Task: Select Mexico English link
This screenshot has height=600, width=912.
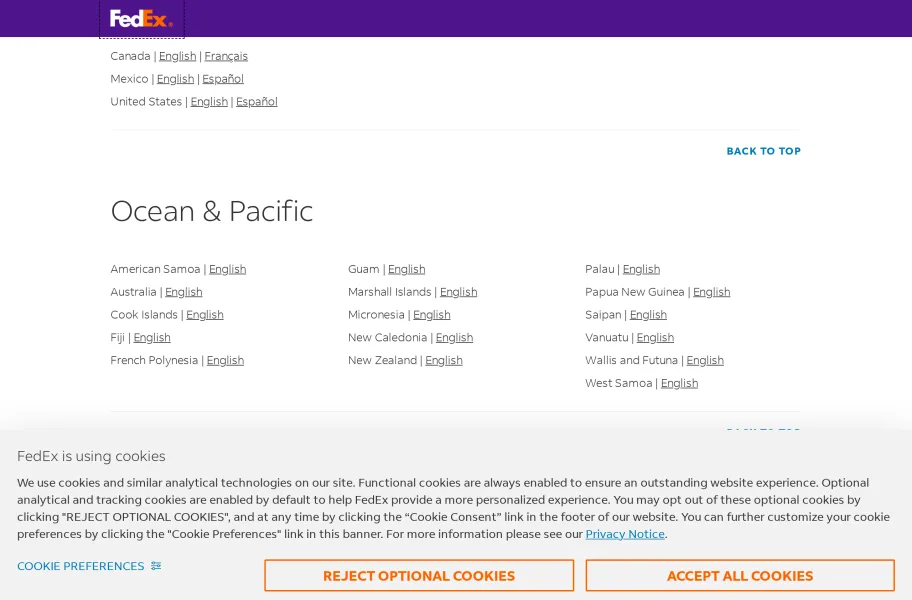Action: 175,78
